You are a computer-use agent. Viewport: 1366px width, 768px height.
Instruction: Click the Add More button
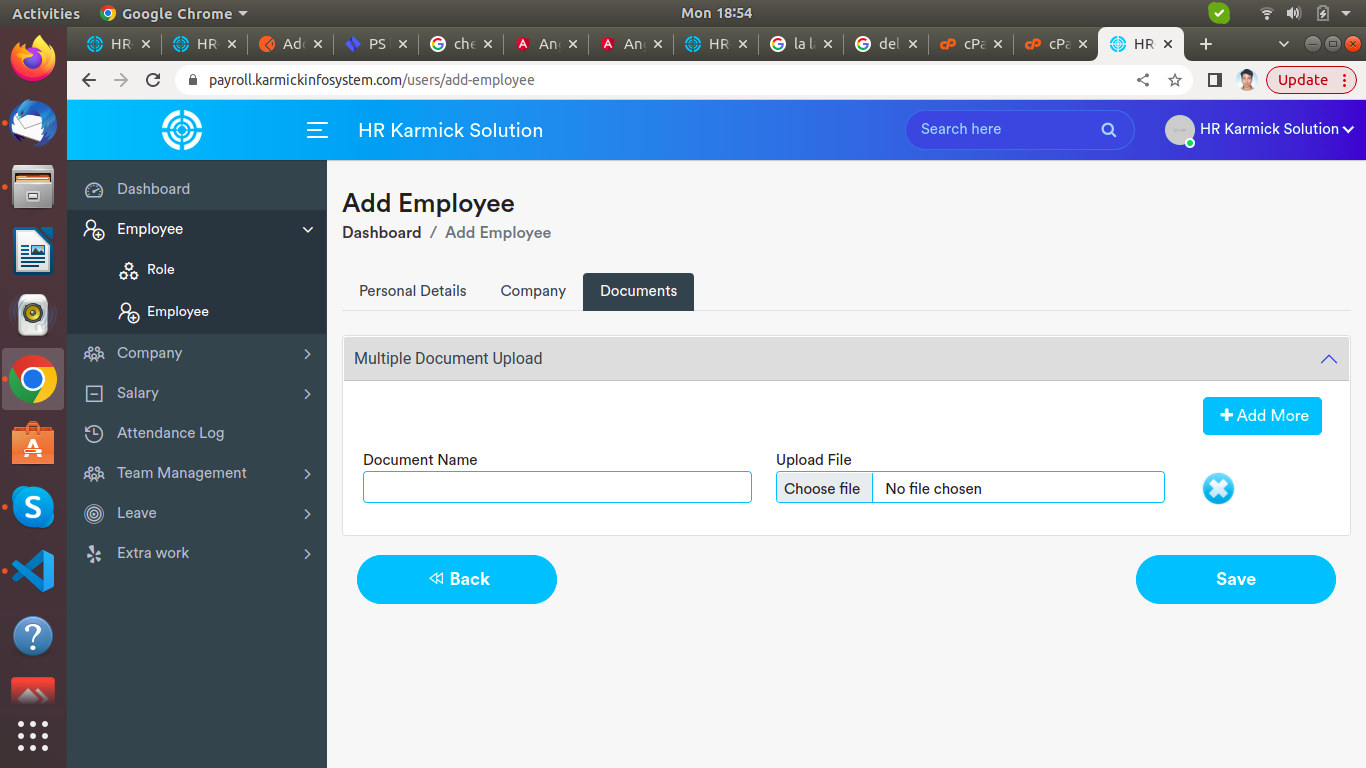pos(1262,416)
